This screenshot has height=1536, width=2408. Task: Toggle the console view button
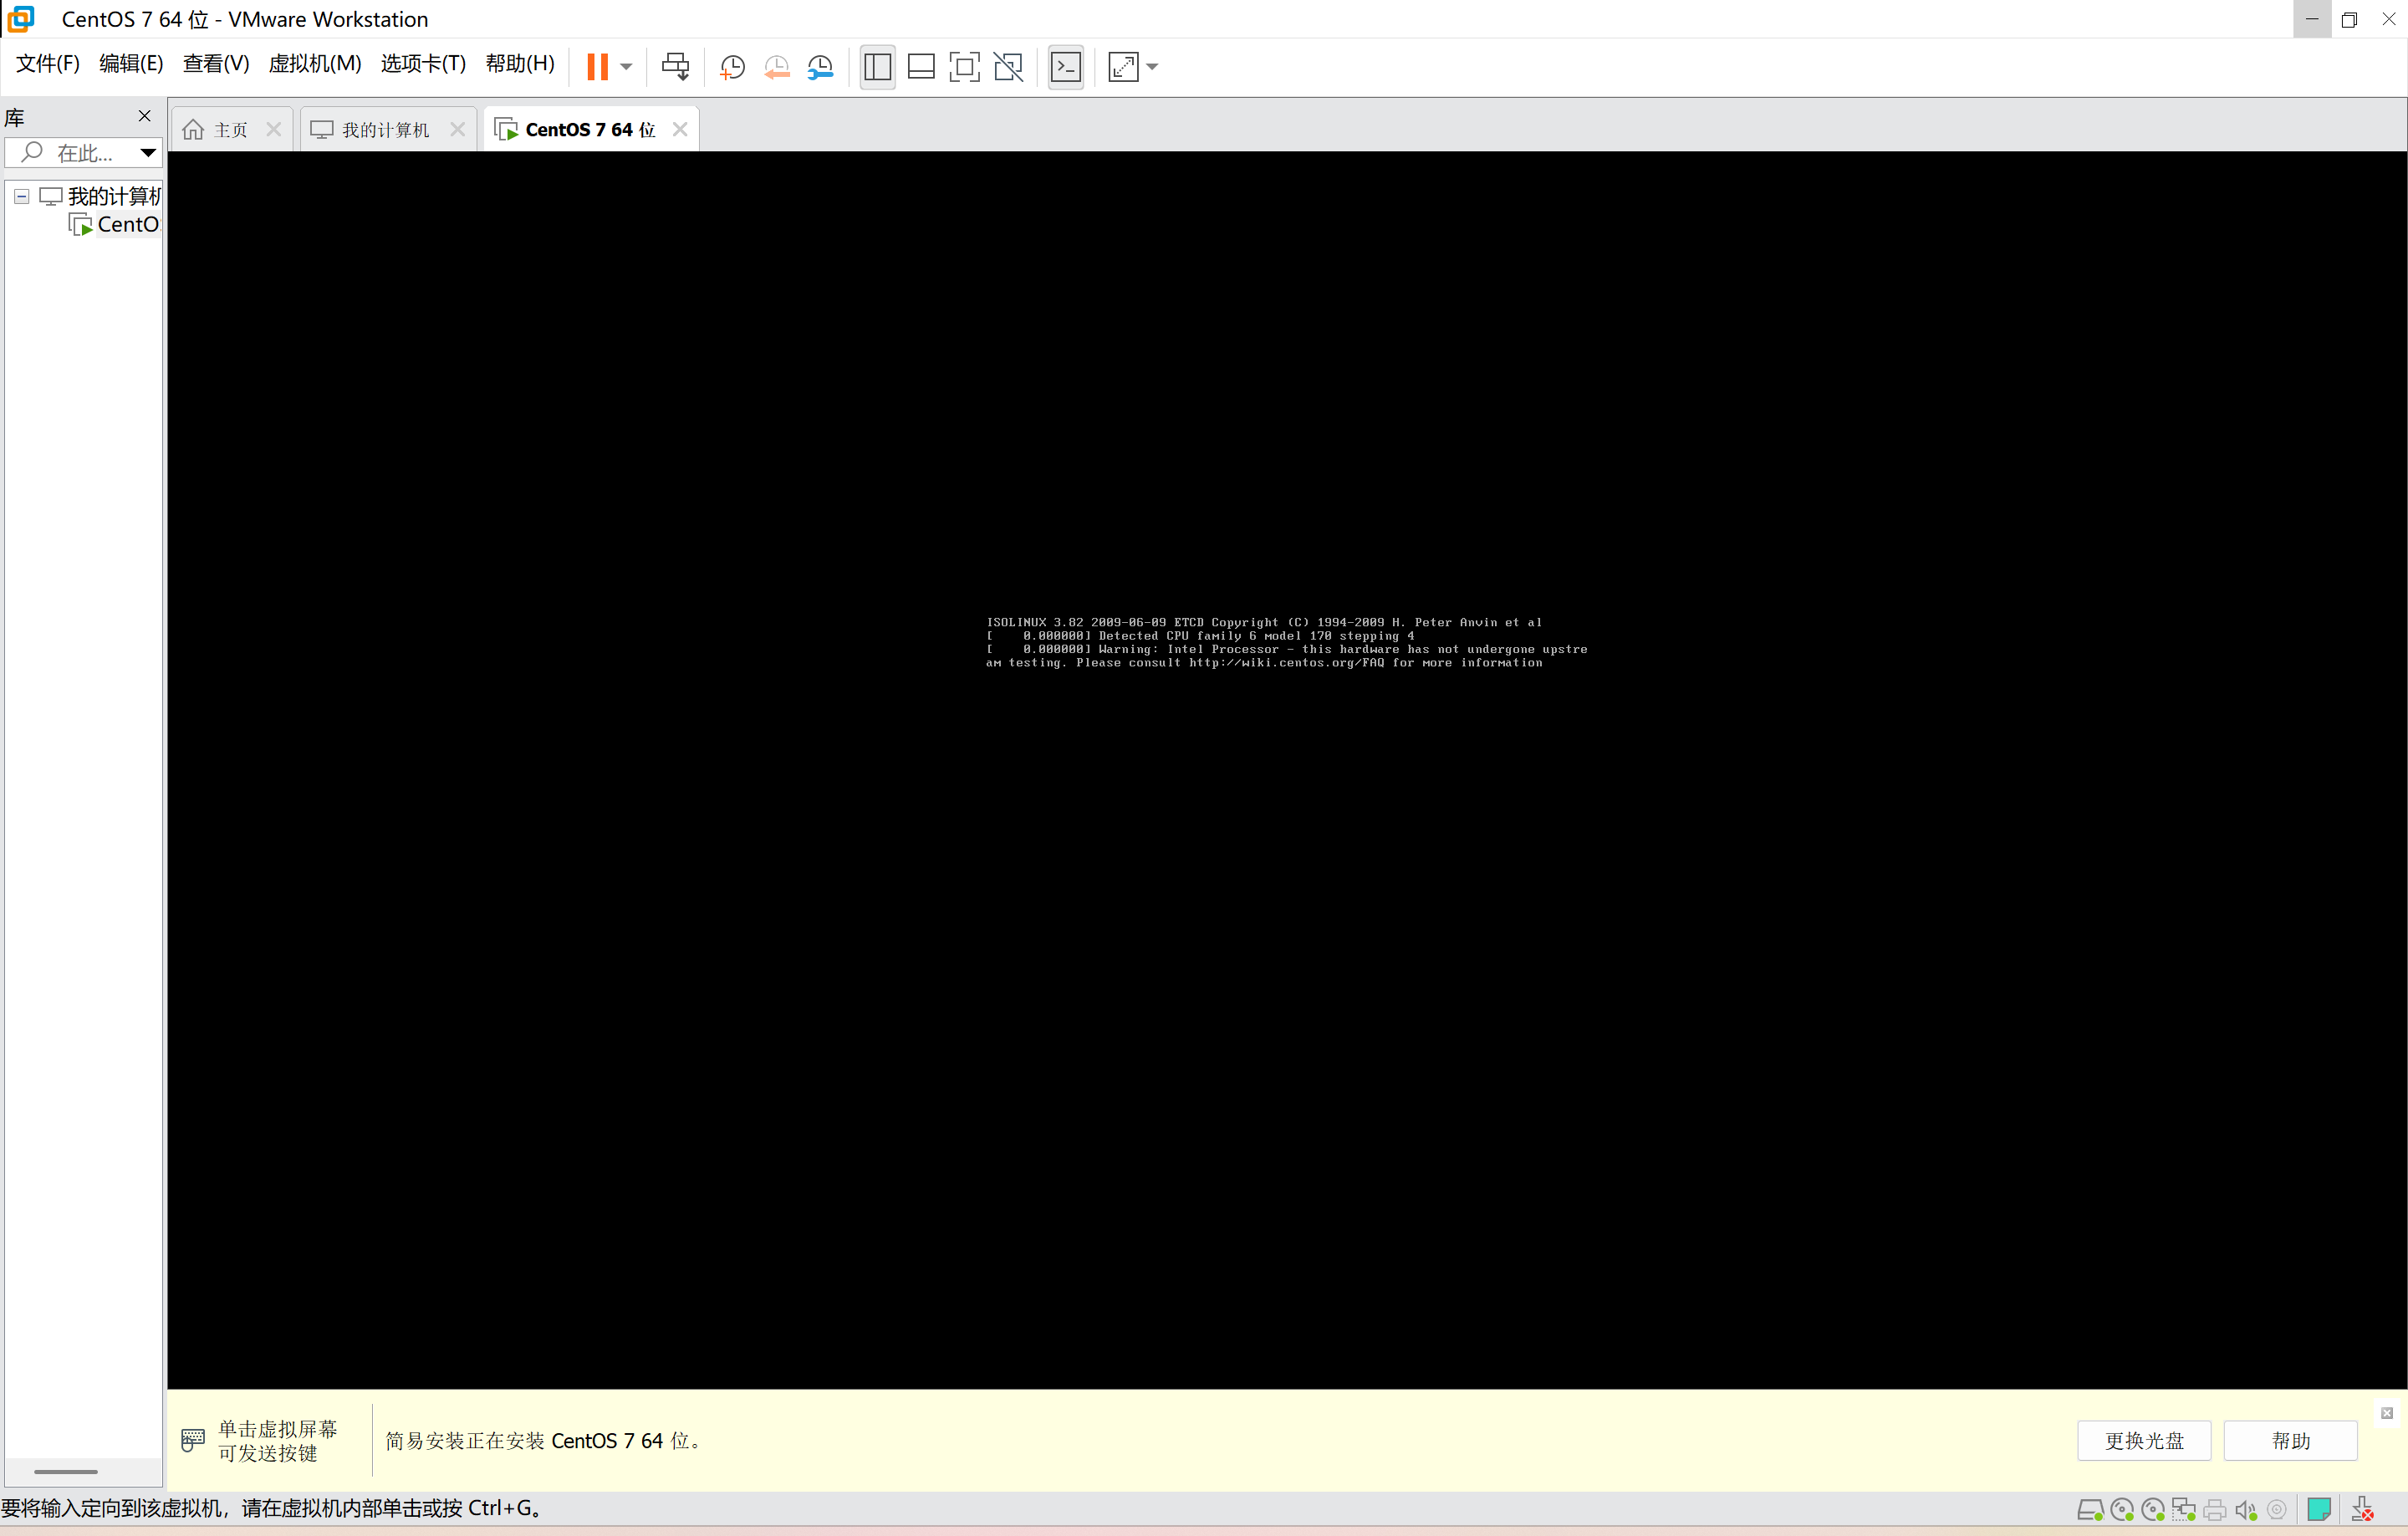(1066, 67)
